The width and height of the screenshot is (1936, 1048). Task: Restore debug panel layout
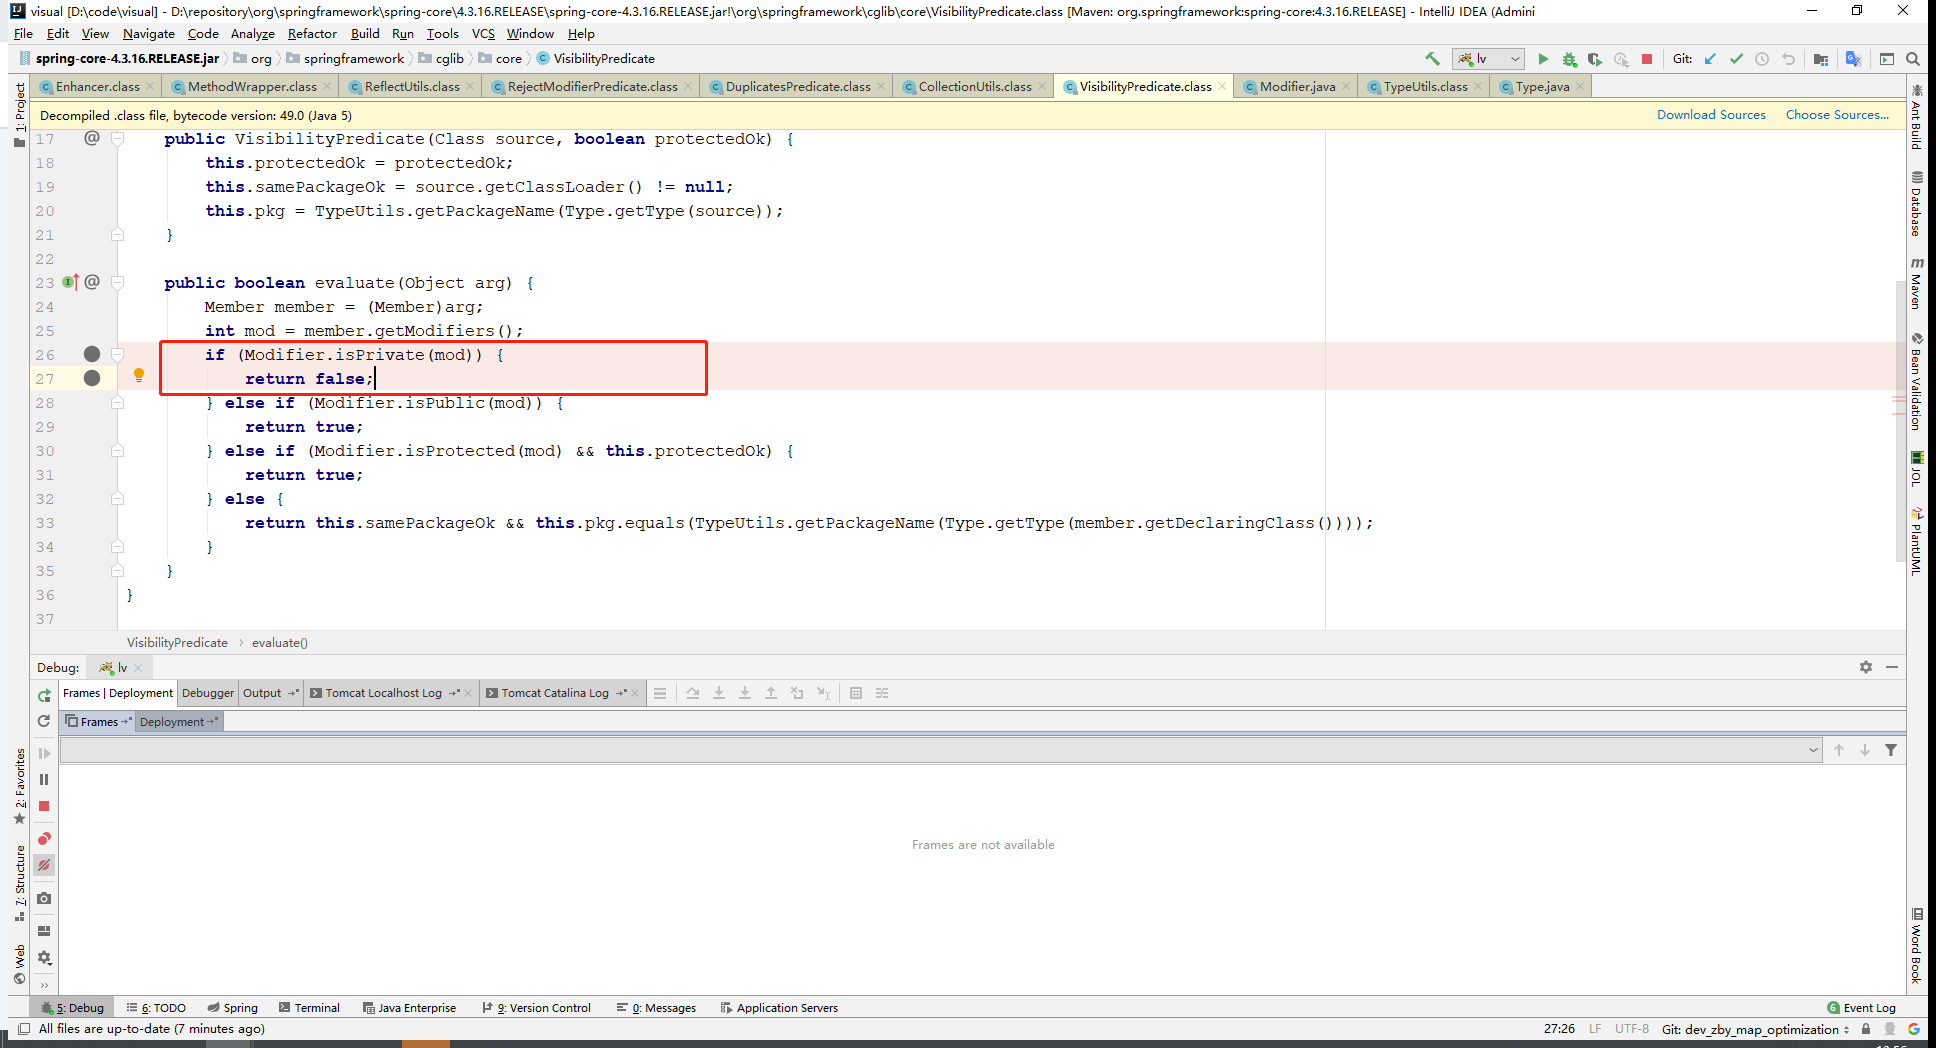pos(44,930)
